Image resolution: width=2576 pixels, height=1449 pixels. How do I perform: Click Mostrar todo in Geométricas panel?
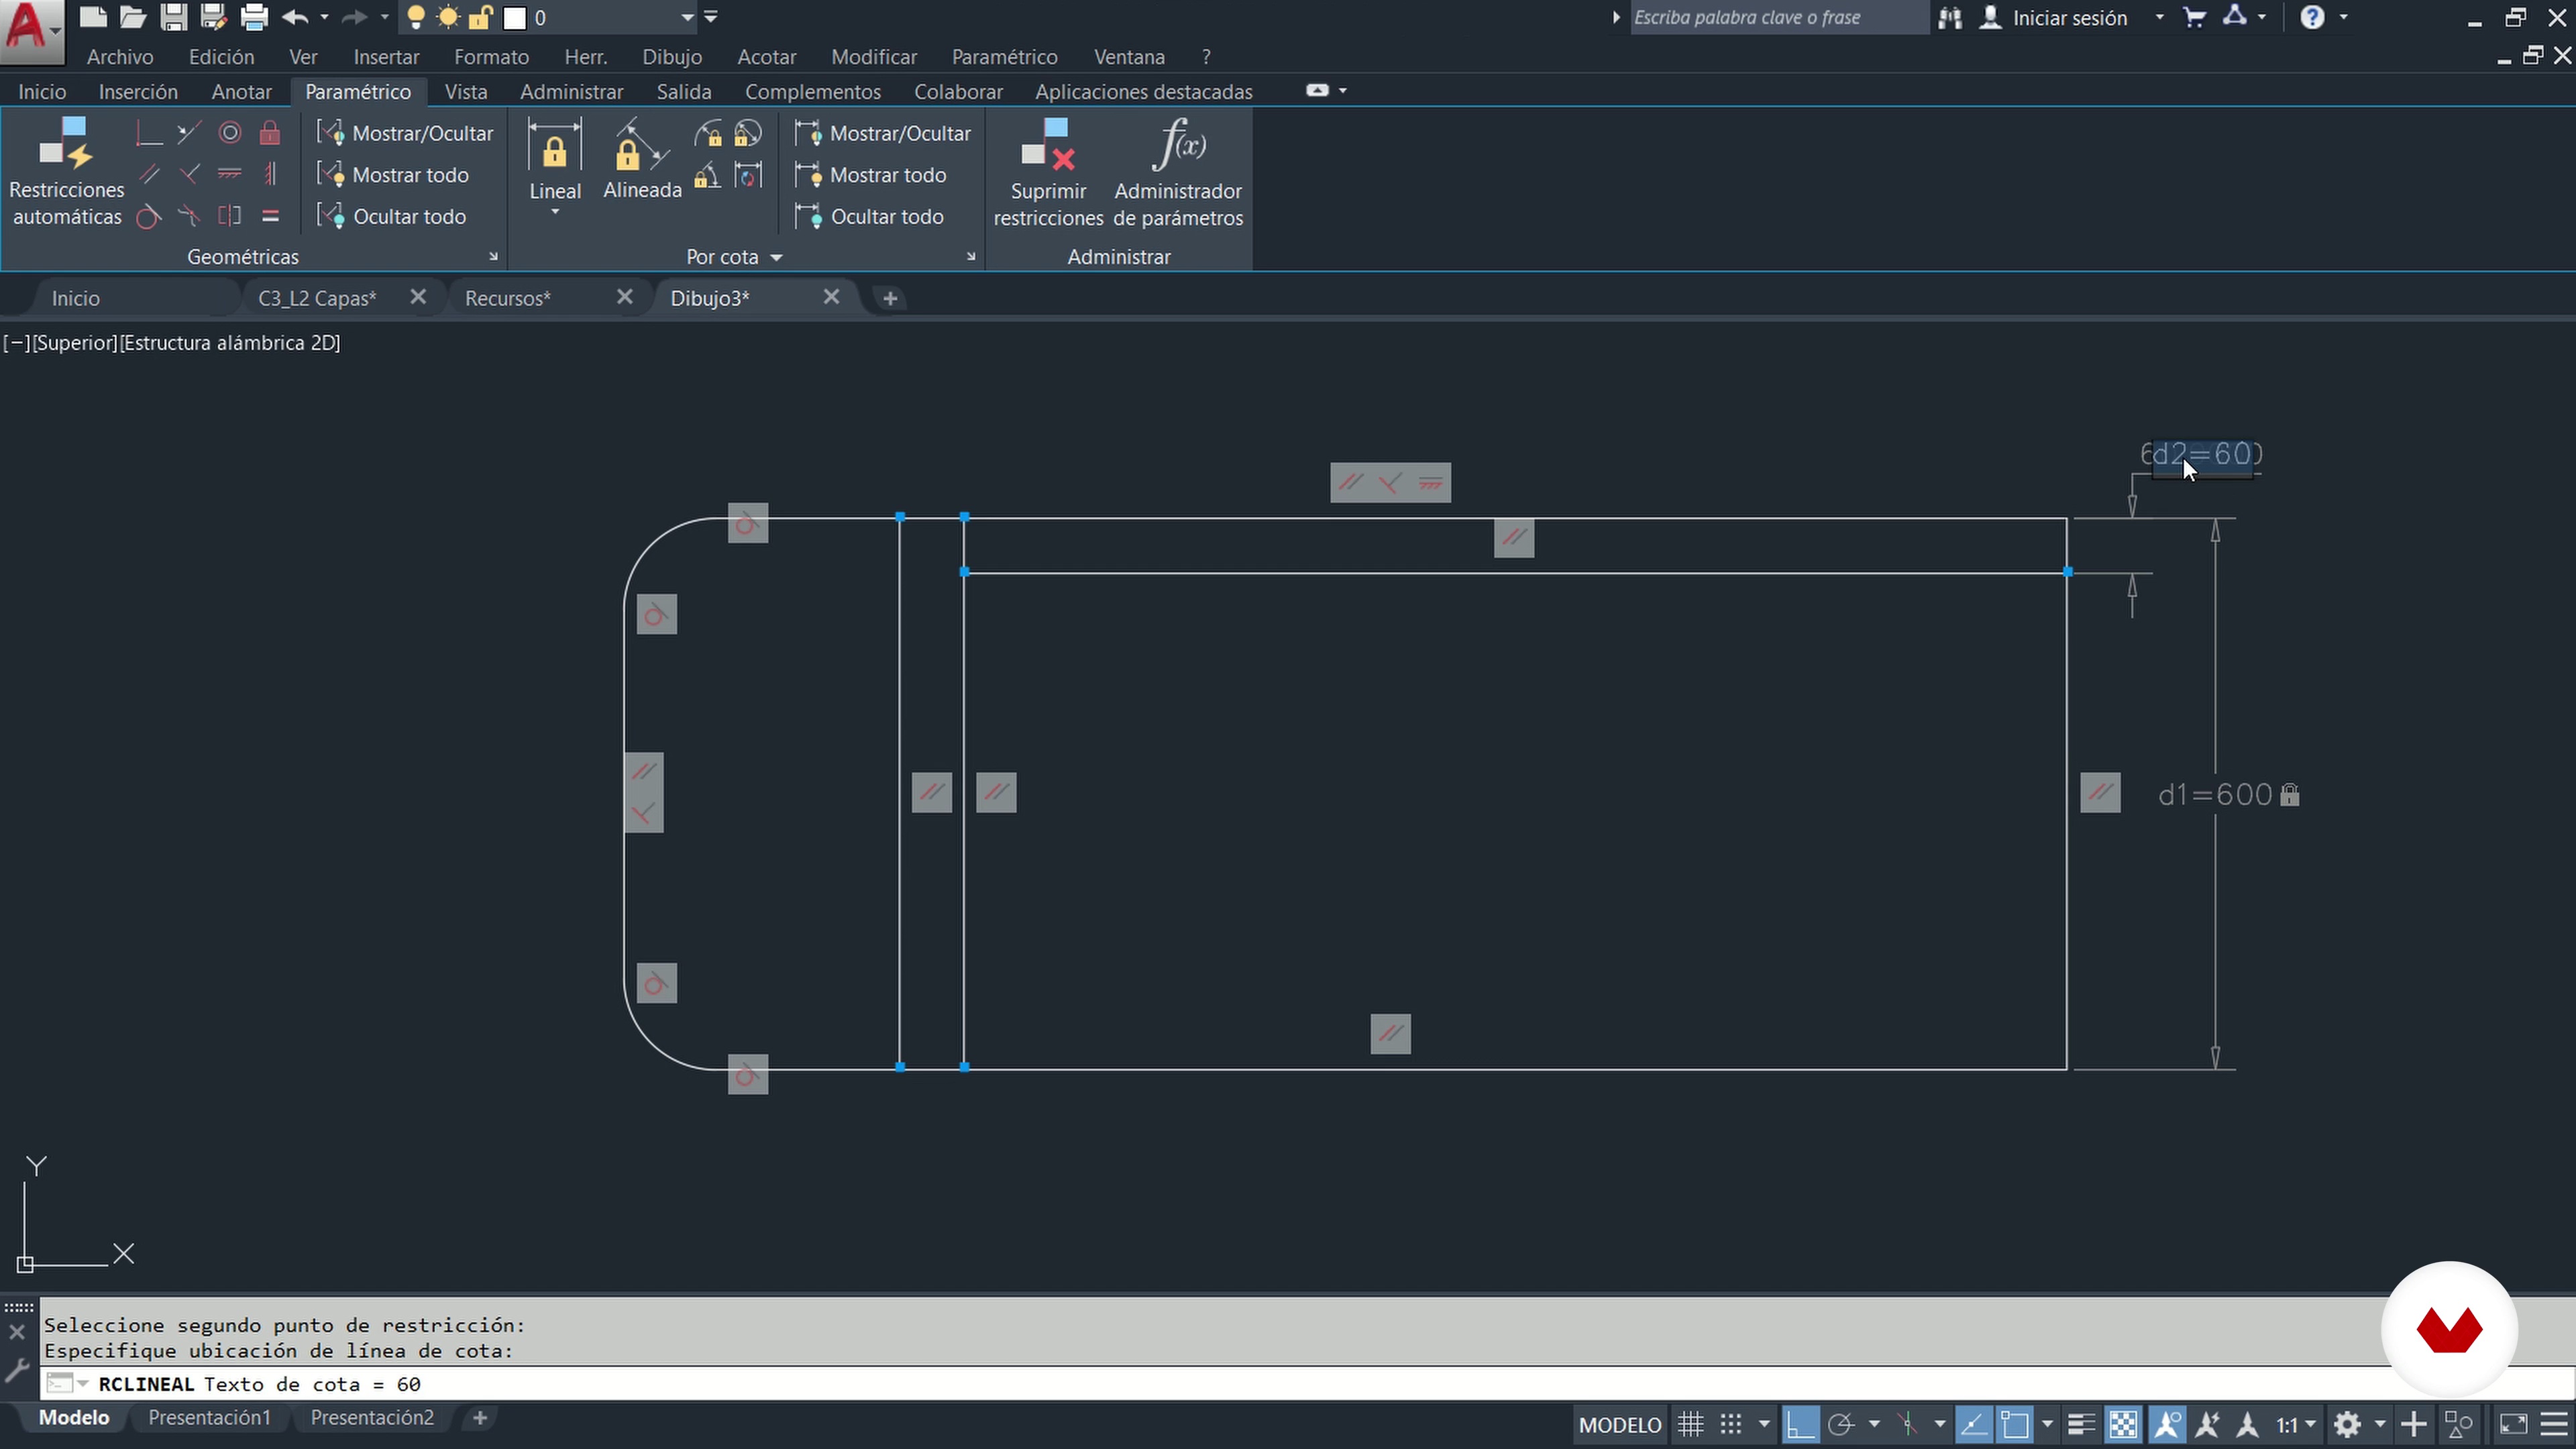point(393,175)
